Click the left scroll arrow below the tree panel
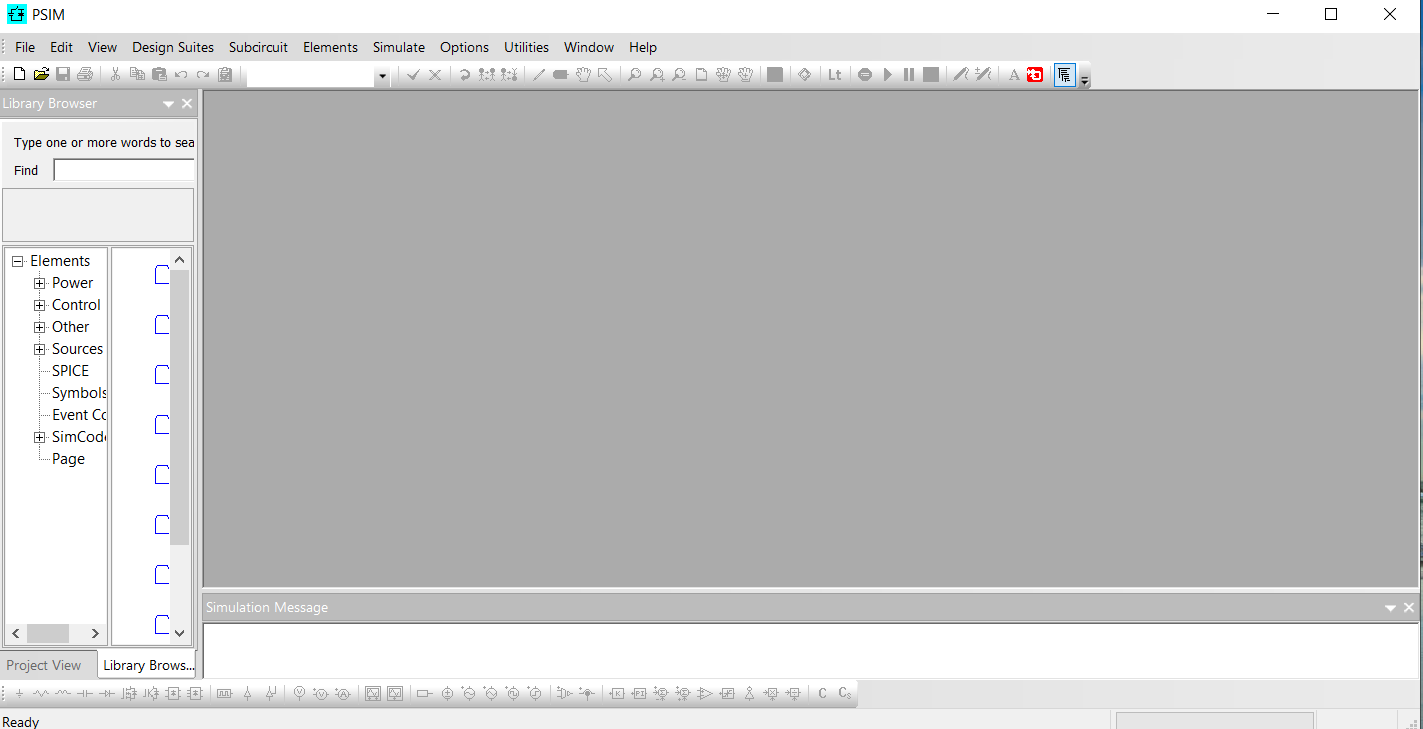The height and width of the screenshot is (729, 1423). click(15, 633)
